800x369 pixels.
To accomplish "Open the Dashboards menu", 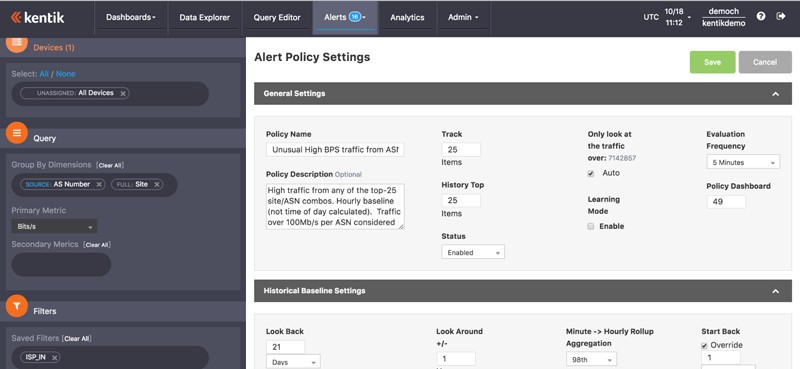I will pyautogui.click(x=131, y=17).
